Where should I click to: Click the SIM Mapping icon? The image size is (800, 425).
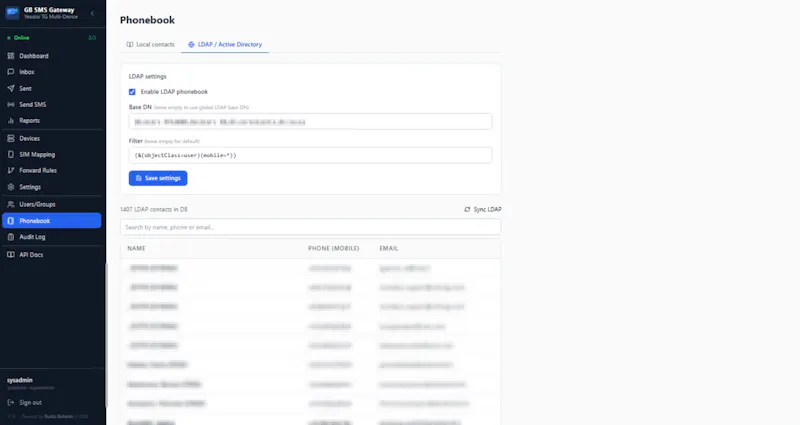point(11,154)
